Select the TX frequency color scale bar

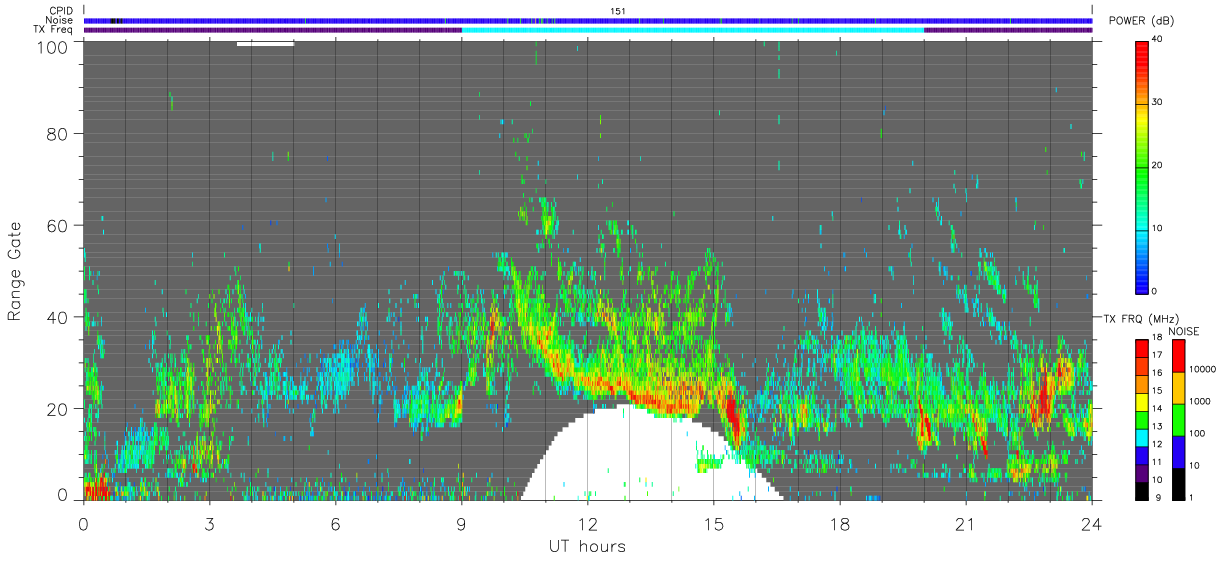[x=1142, y=420]
